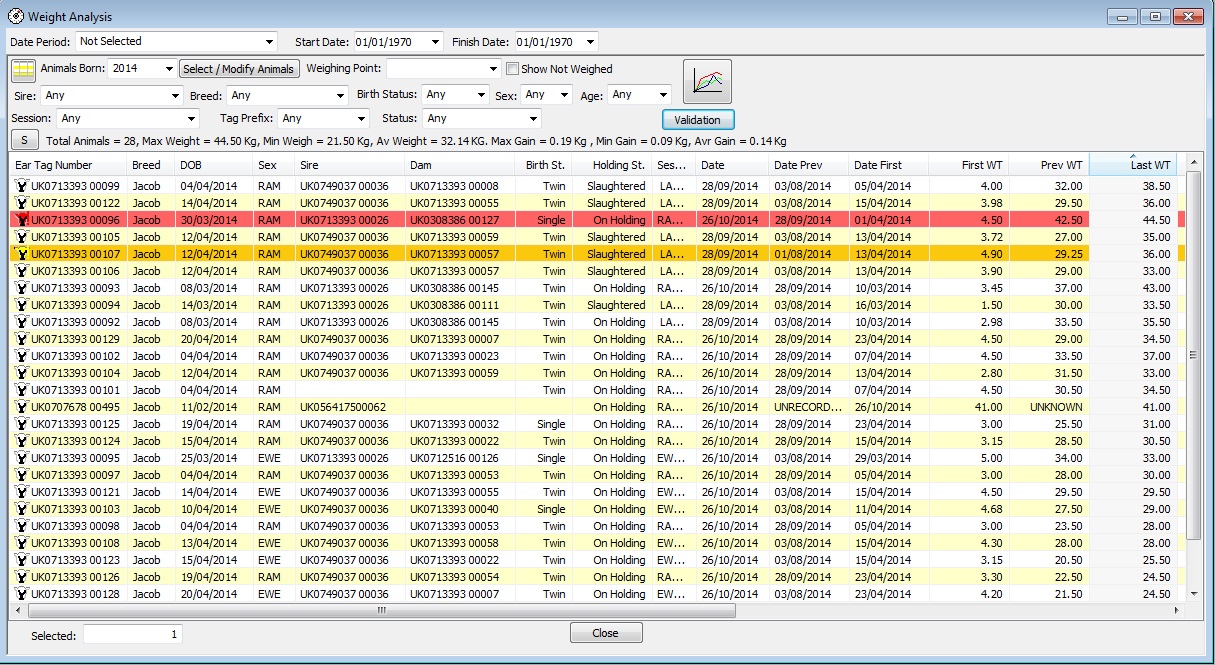Enable the Show Not Weighed checkbox
1215x665 pixels.
click(512, 69)
